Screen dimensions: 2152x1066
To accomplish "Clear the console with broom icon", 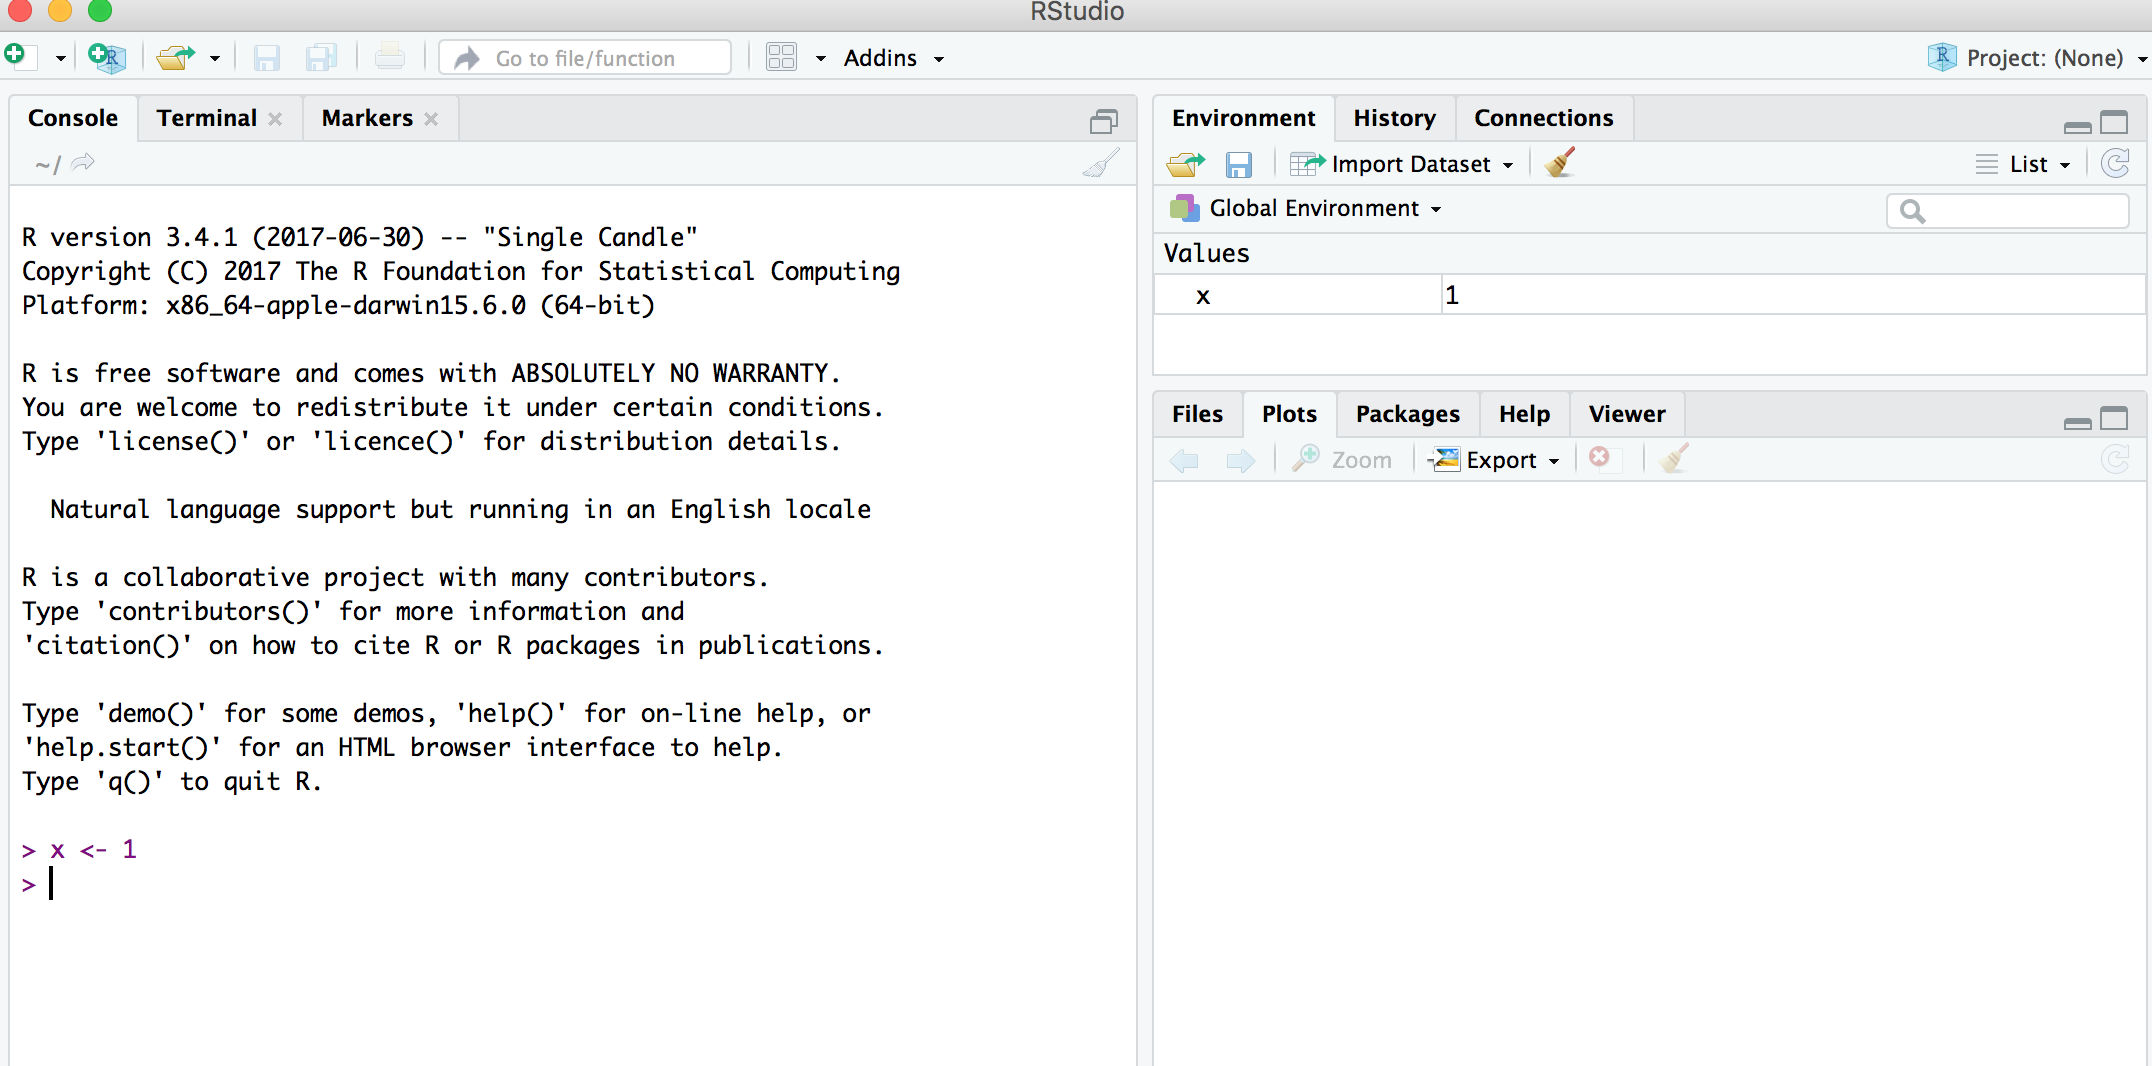I will tap(1101, 162).
